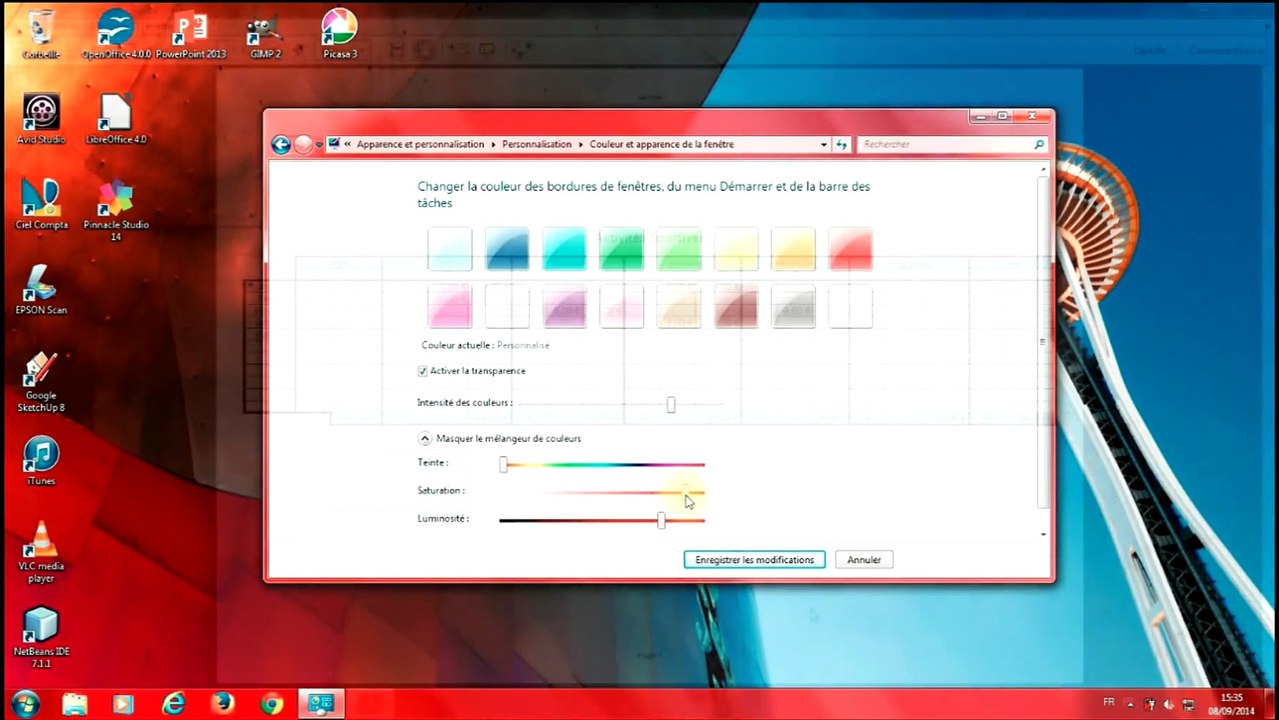The width and height of the screenshot is (1279, 720).
Task: Go to Apparence et personnalisation breadcrumb
Action: click(x=420, y=145)
